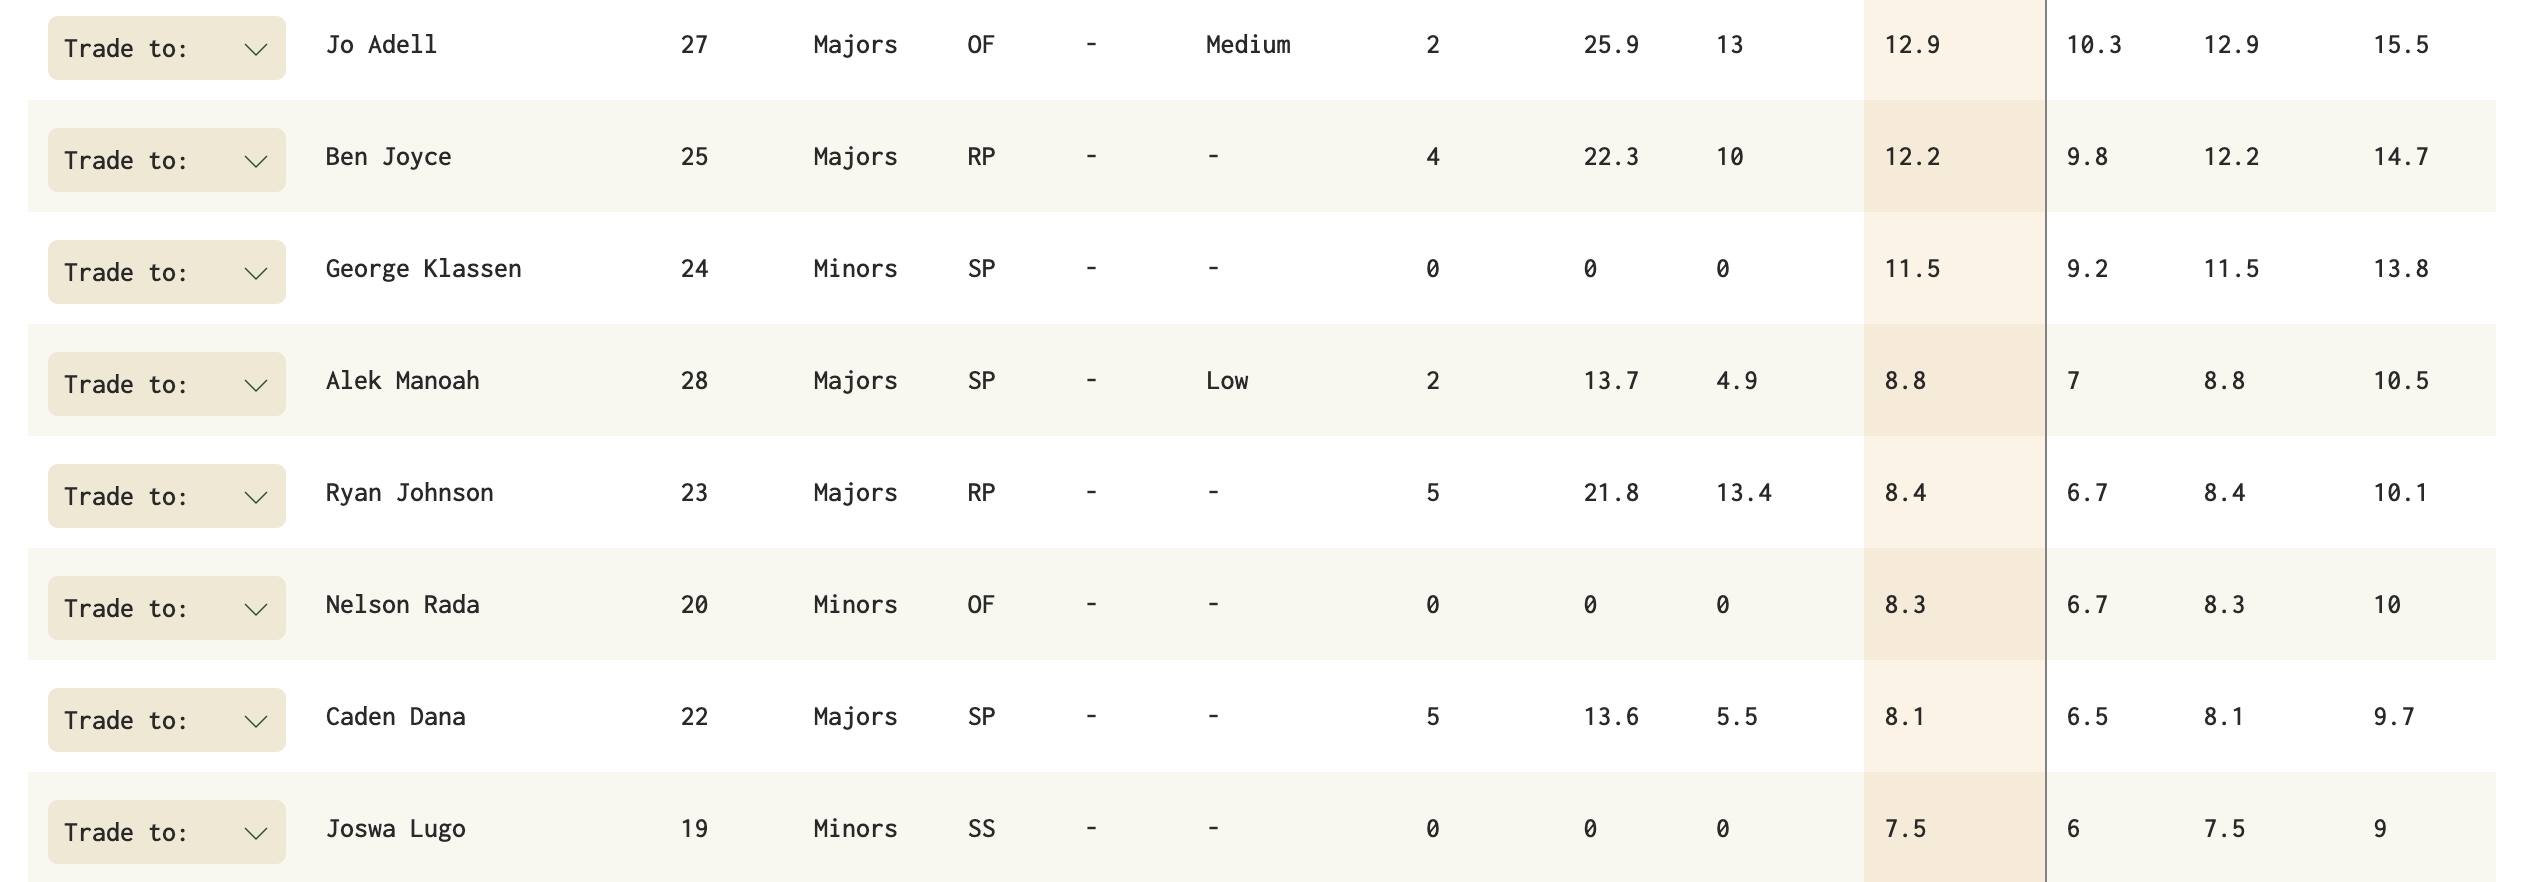Click on George Klassen's name
Image resolution: width=2532 pixels, height=882 pixels.
(x=423, y=269)
